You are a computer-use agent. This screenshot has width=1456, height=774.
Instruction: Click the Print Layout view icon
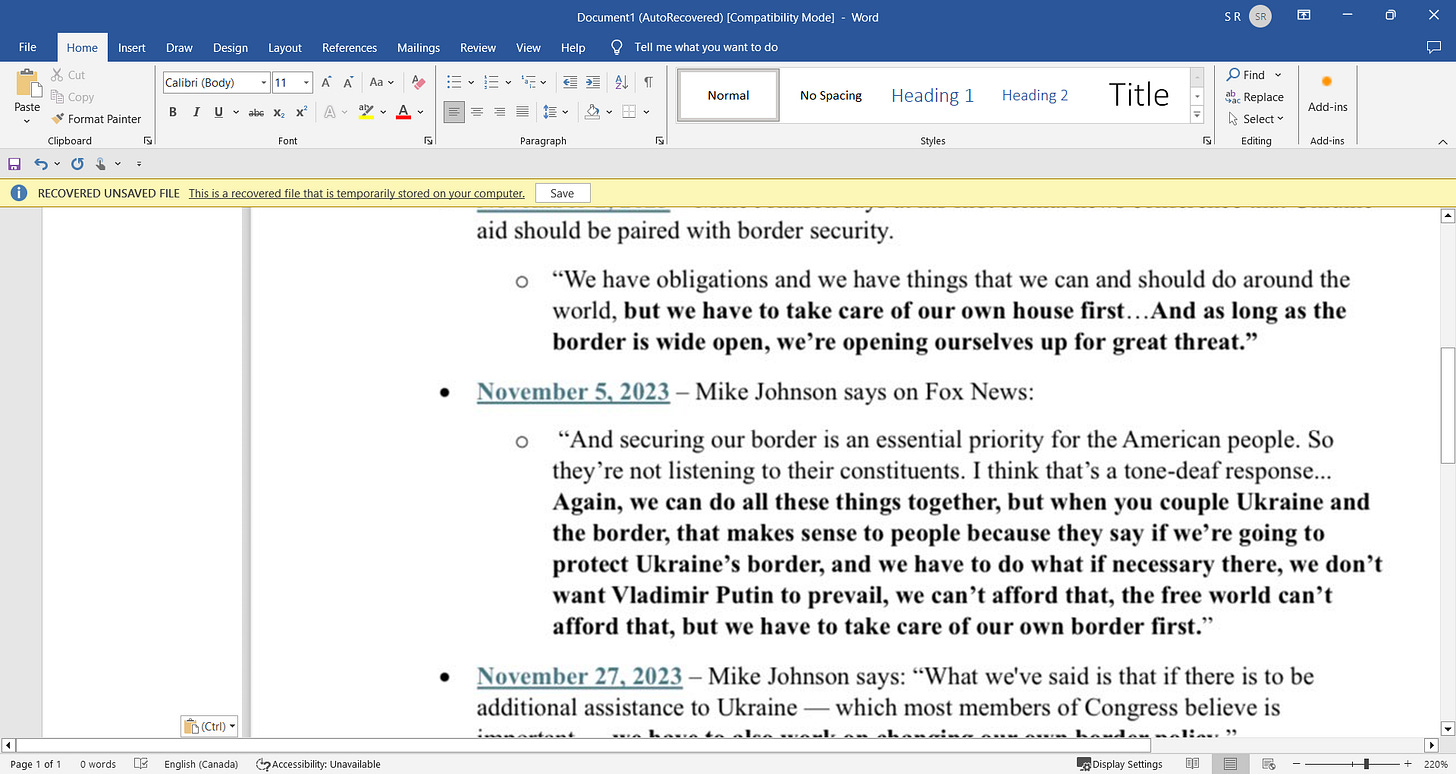pos(1231,764)
